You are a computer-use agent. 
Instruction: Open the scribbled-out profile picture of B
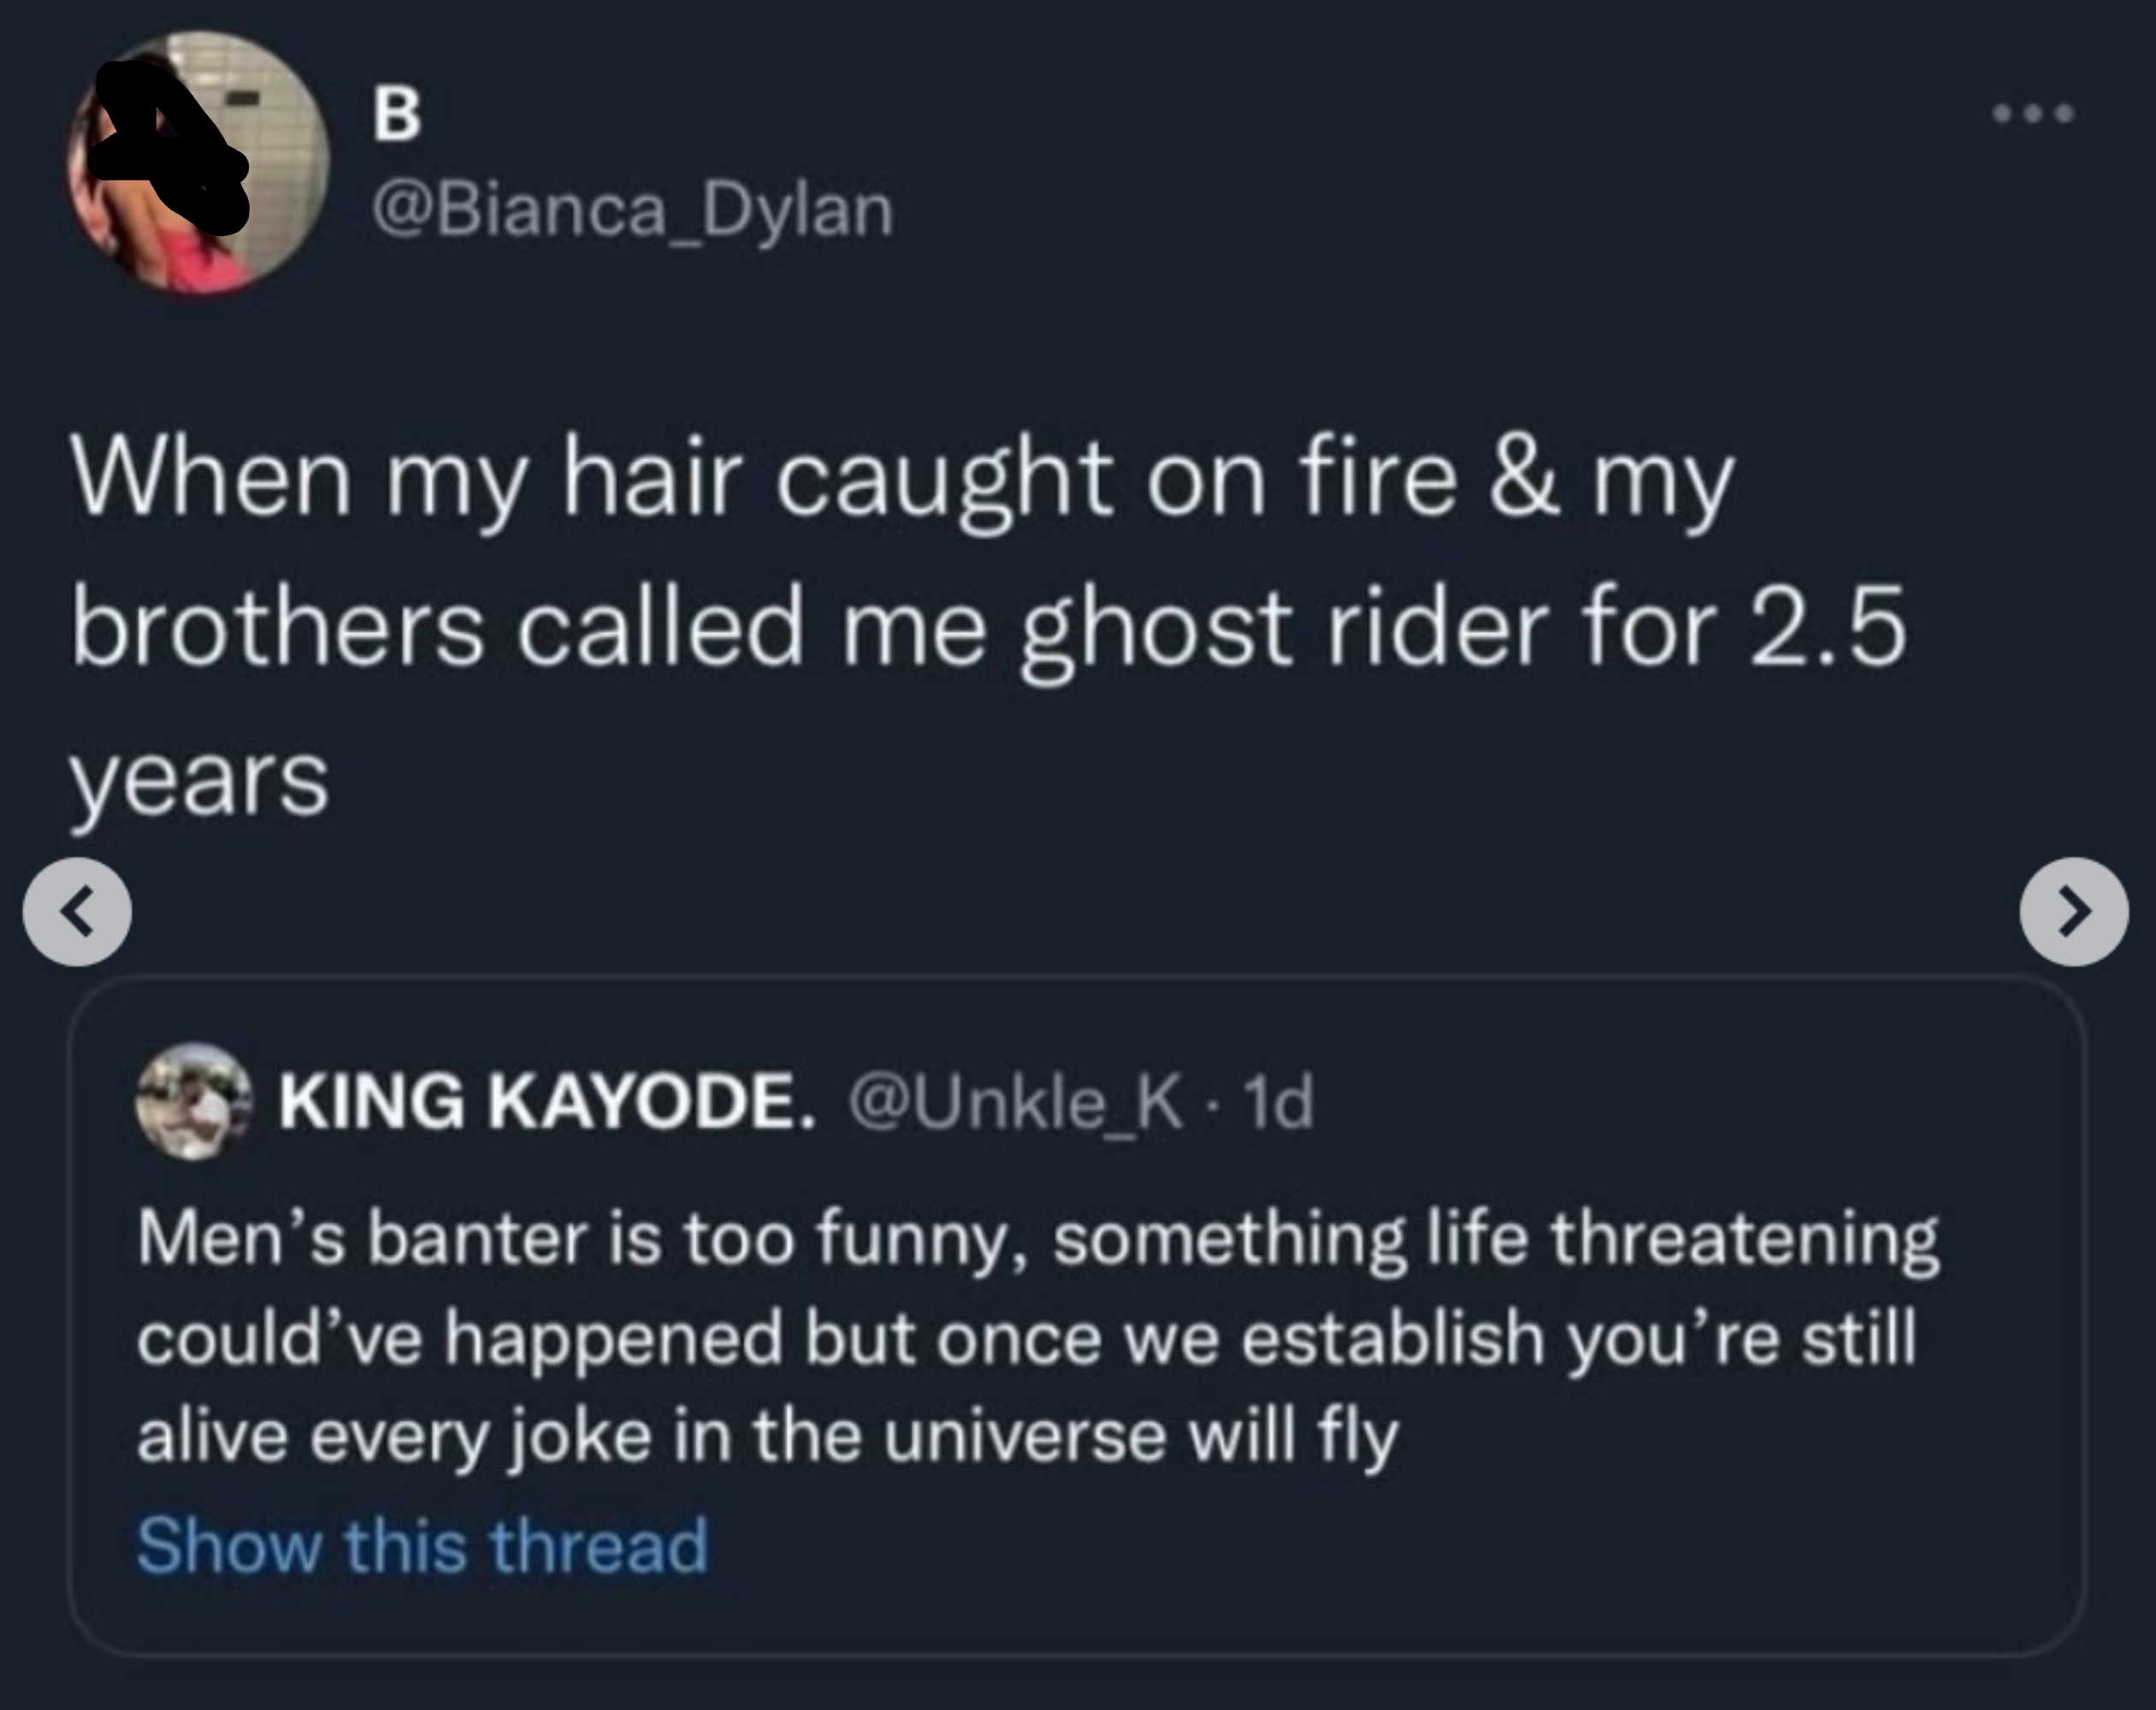pyautogui.click(x=198, y=162)
